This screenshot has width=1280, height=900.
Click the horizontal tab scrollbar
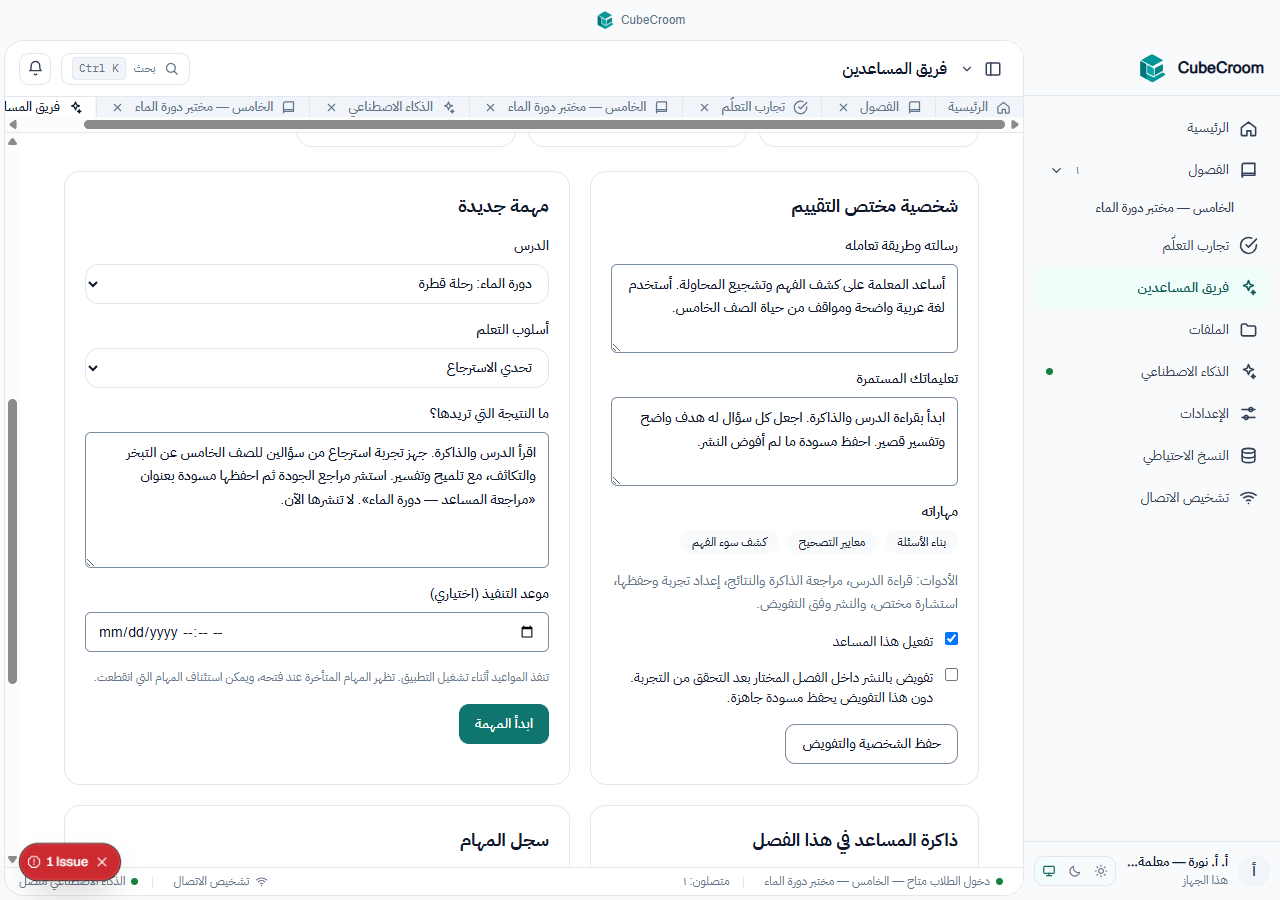click(x=544, y=125)
